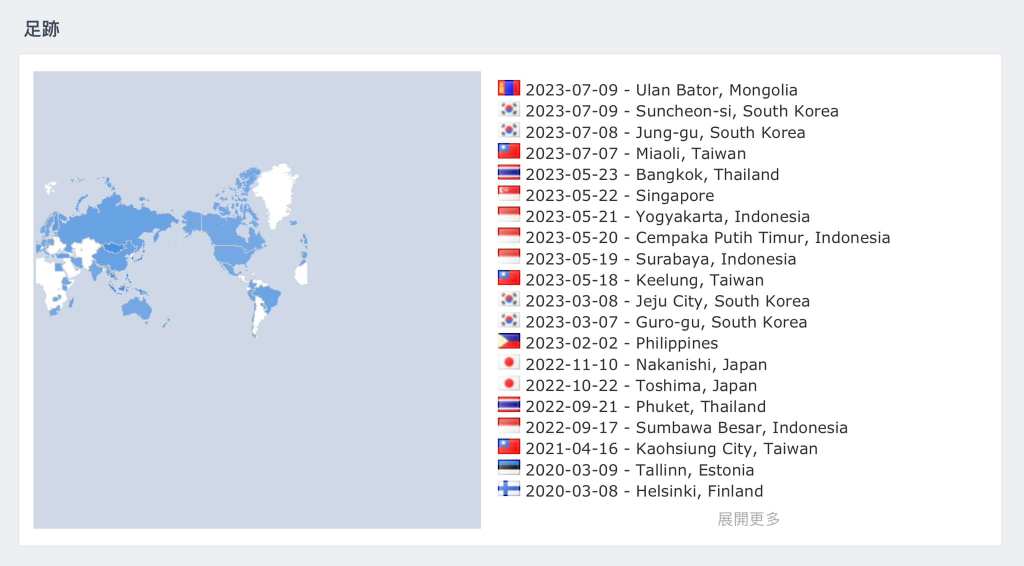Click the Finland flag beside Helsinki
The height and width of the screenshot is (566, 1024).
point(509,489)
